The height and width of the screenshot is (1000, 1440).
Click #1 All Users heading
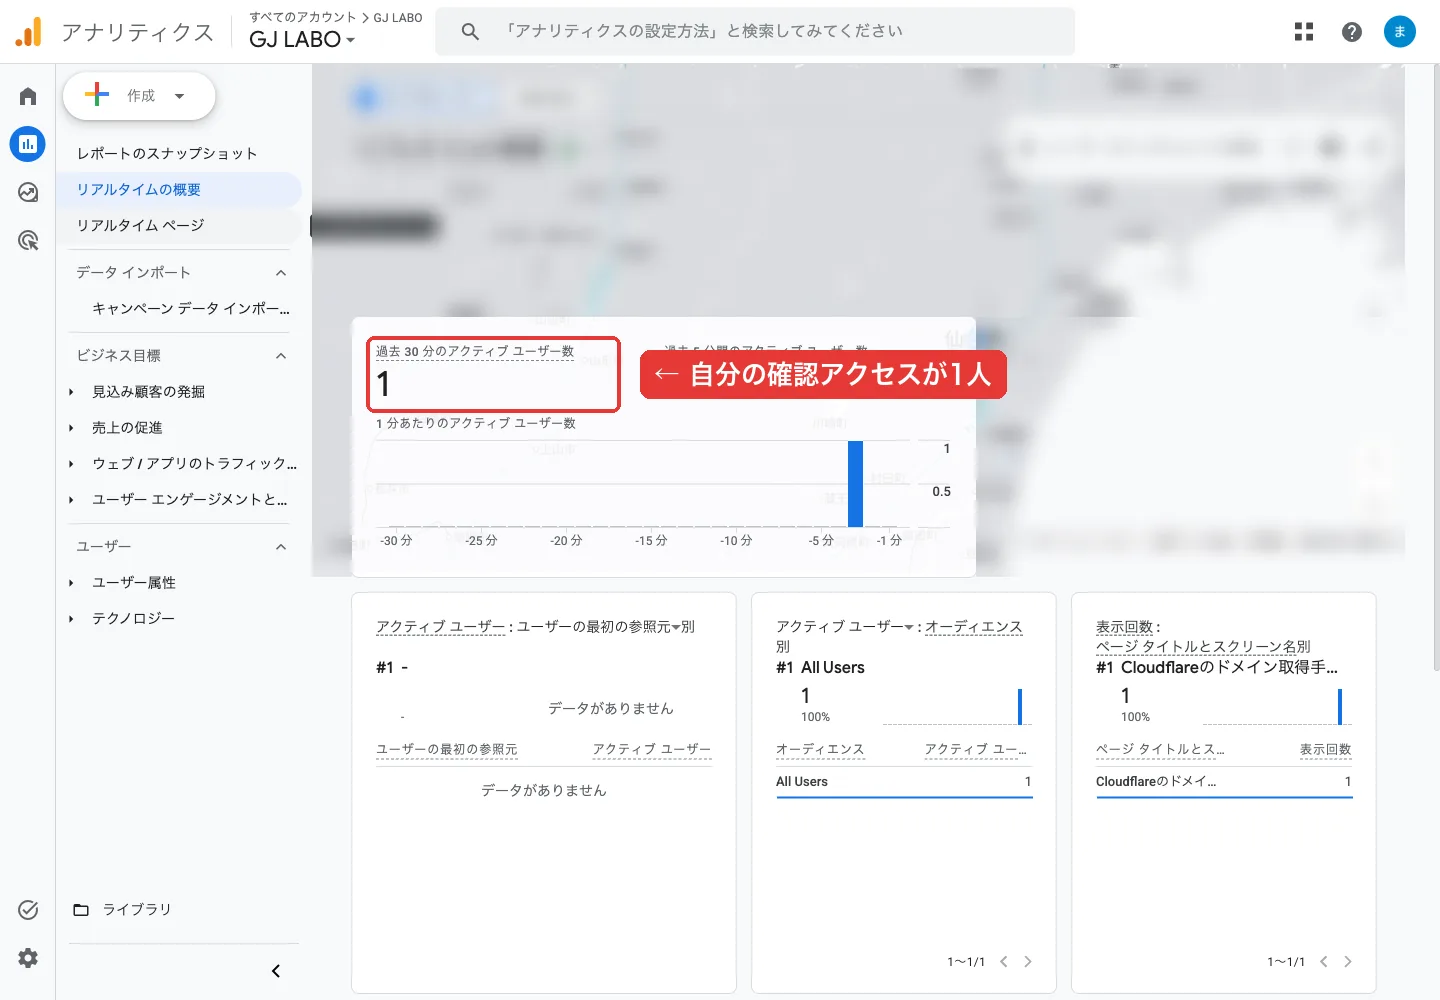coord(820,668)
